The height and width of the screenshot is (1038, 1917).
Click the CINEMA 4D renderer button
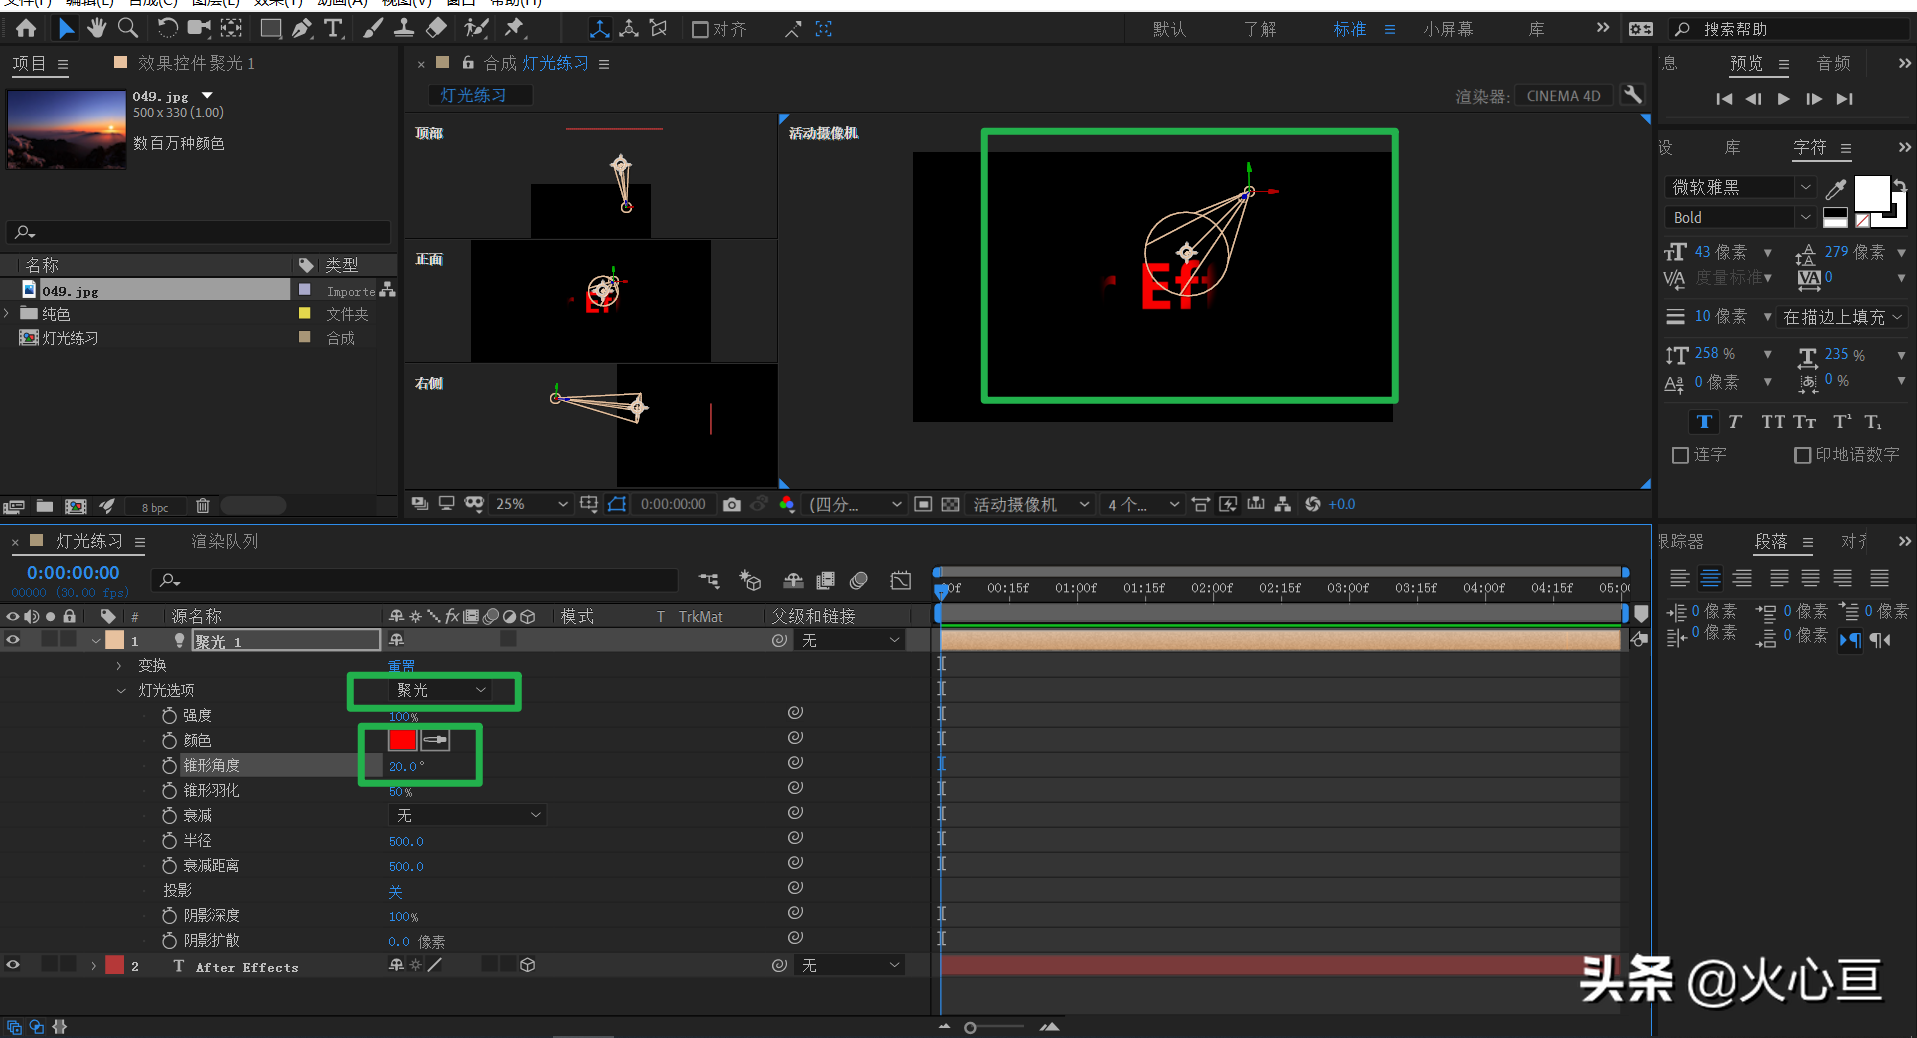click(x=1563, y=96)
